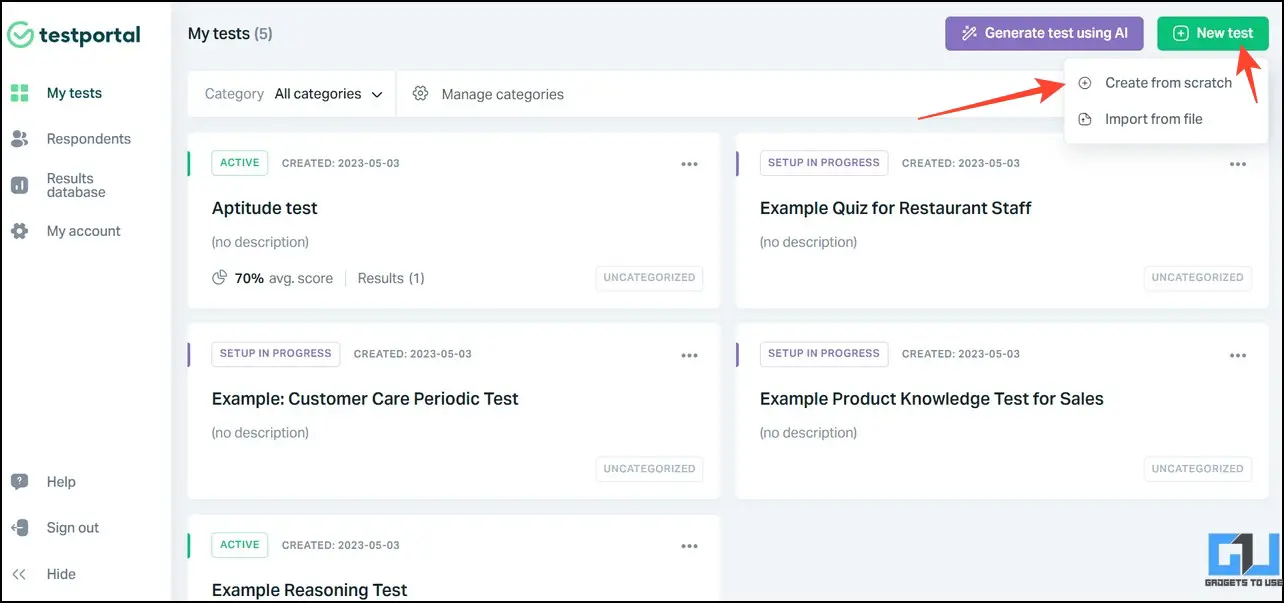View Results (1) on Aptitude test card
The height and width of the screenshot is (603, 1284).
(391, 278)
